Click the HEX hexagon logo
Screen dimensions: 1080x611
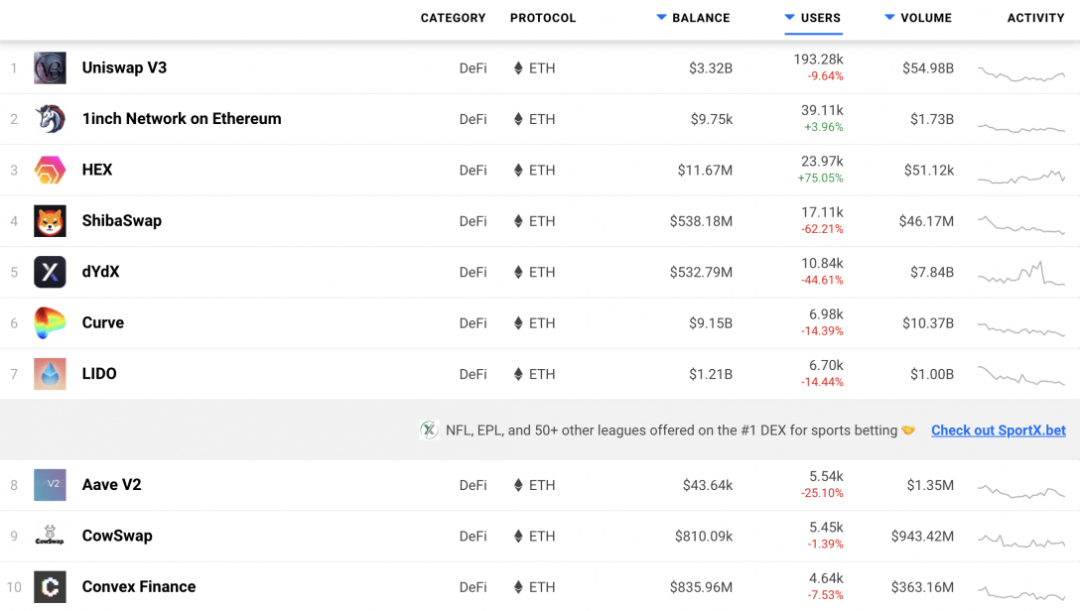click(50, 170)
